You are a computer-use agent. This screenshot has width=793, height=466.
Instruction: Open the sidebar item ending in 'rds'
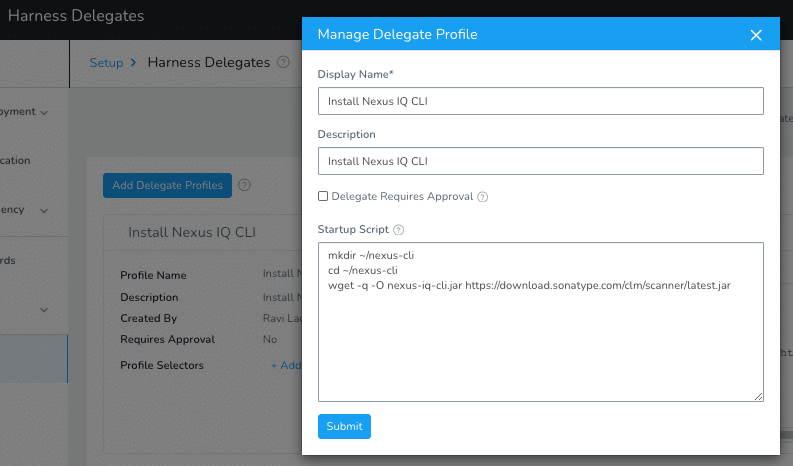click(8, 261)
